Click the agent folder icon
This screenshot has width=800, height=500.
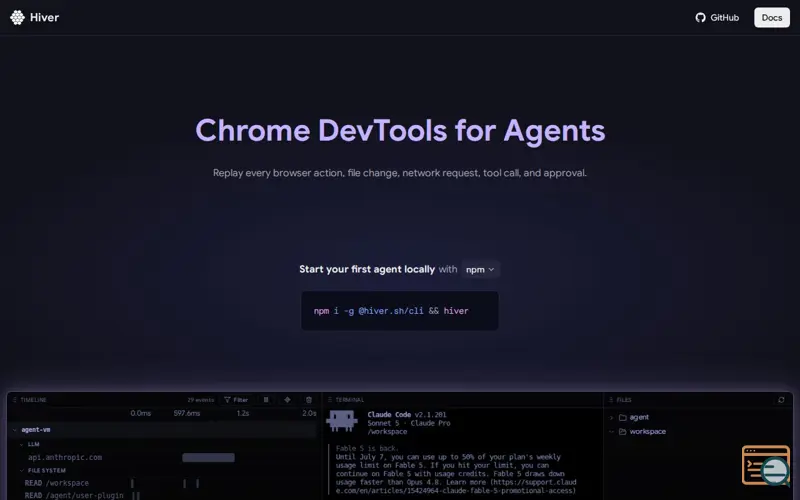pyautogui.click(x=622, y=417)
